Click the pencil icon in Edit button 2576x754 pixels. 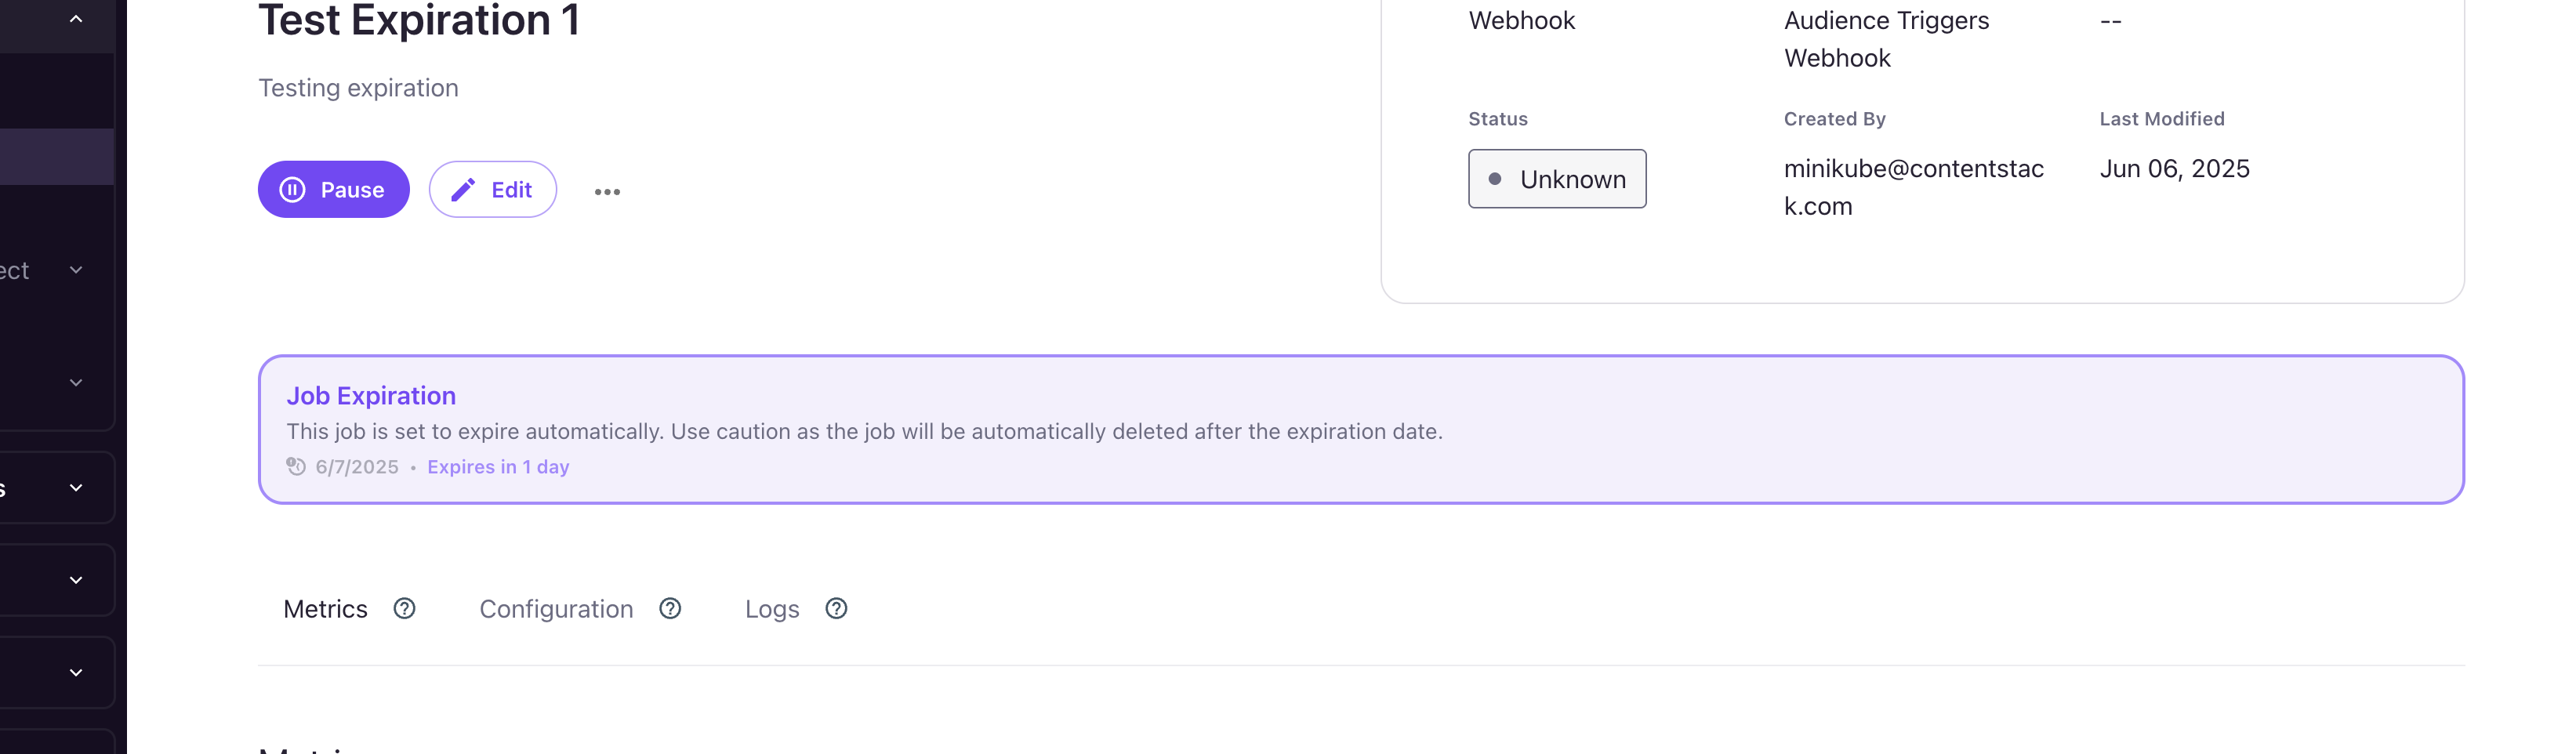coord(463,190)
